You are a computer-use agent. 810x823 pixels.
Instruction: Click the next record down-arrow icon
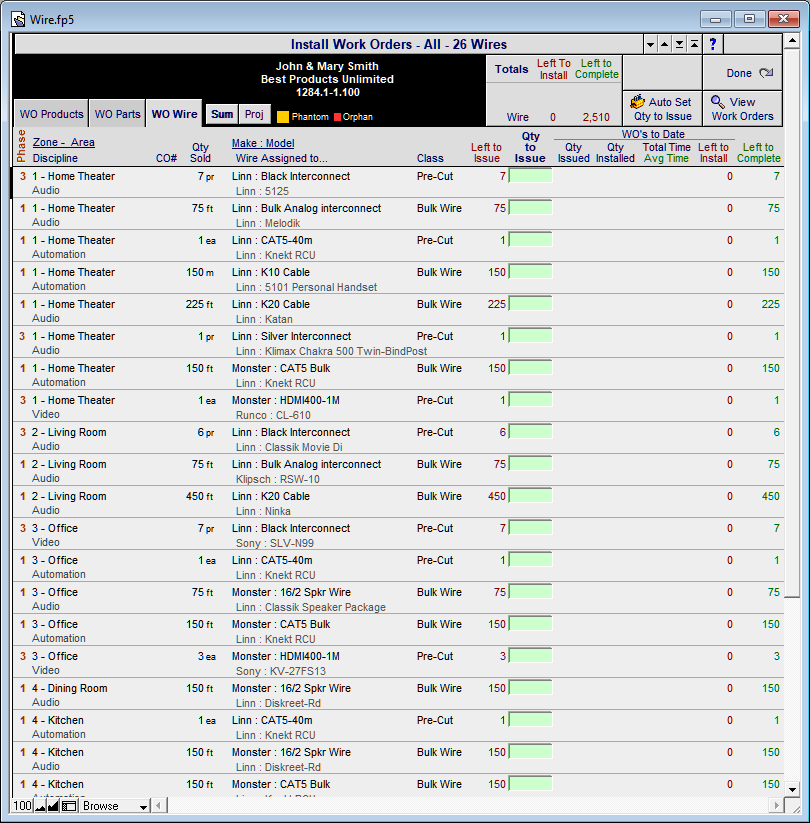(x=650, y=44)
